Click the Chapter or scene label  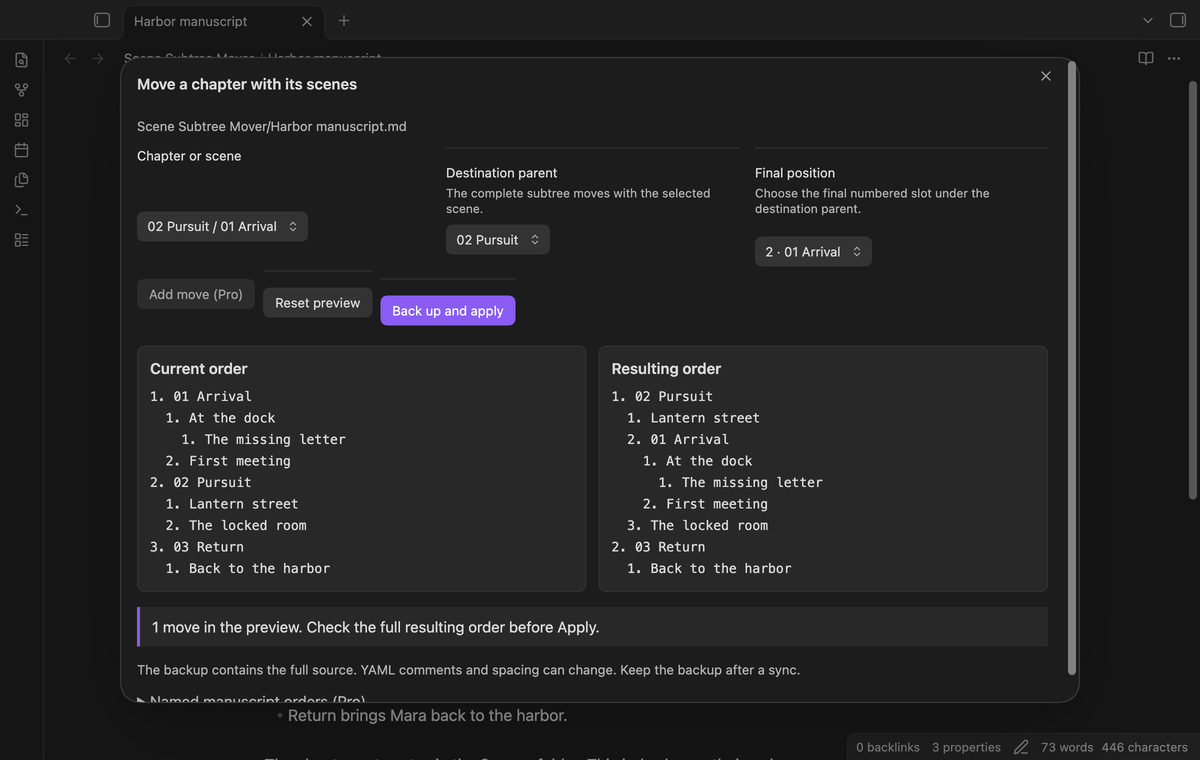[x=189, y=156]
